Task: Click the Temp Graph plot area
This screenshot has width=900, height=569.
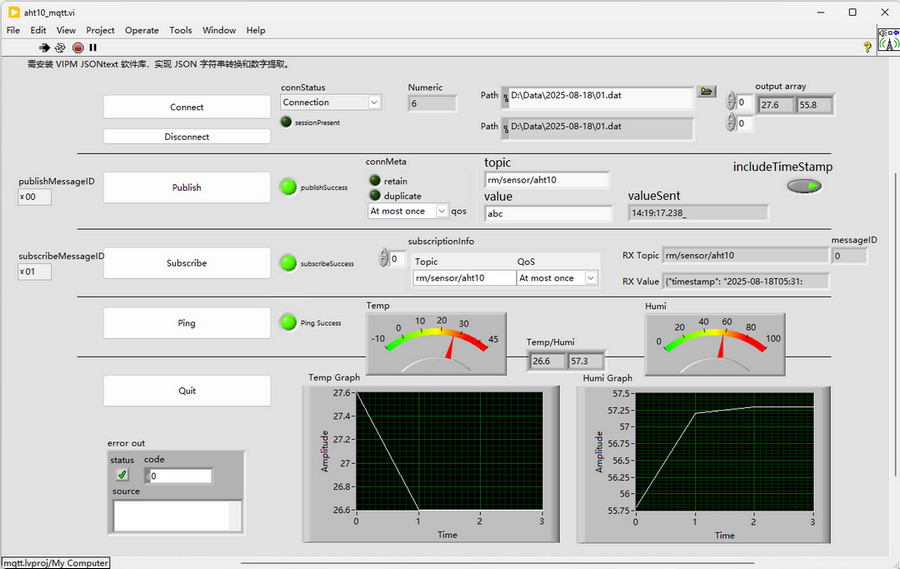Action: [x=449, y=451]
